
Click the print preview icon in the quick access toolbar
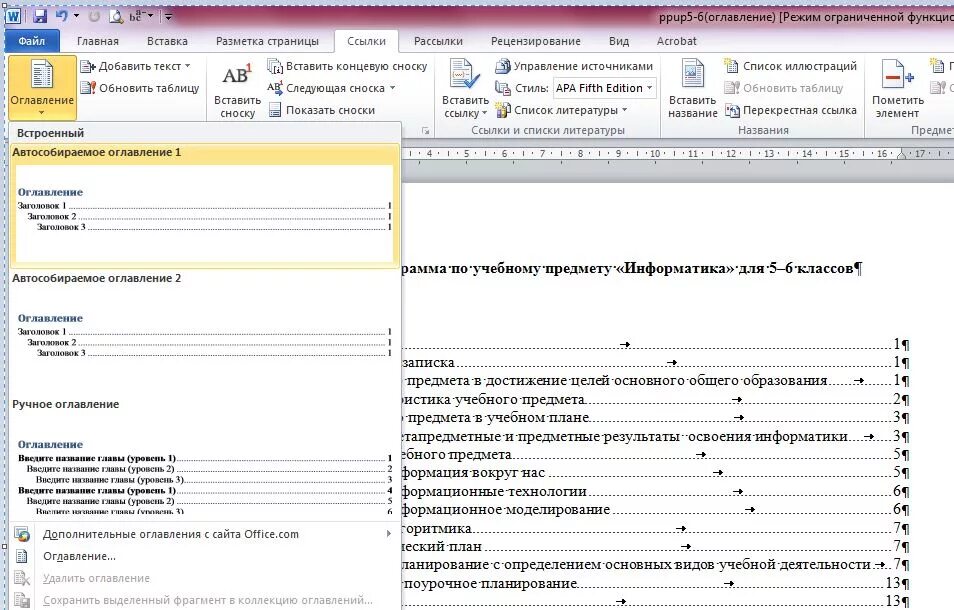[x=116, y=16]
